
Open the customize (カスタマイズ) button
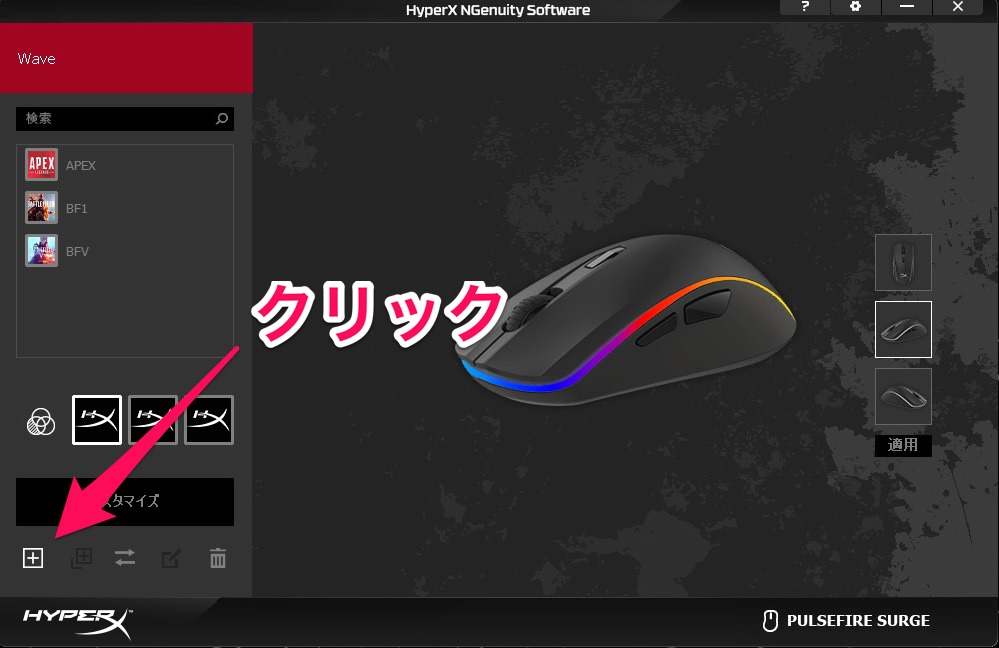pos(125,502)
